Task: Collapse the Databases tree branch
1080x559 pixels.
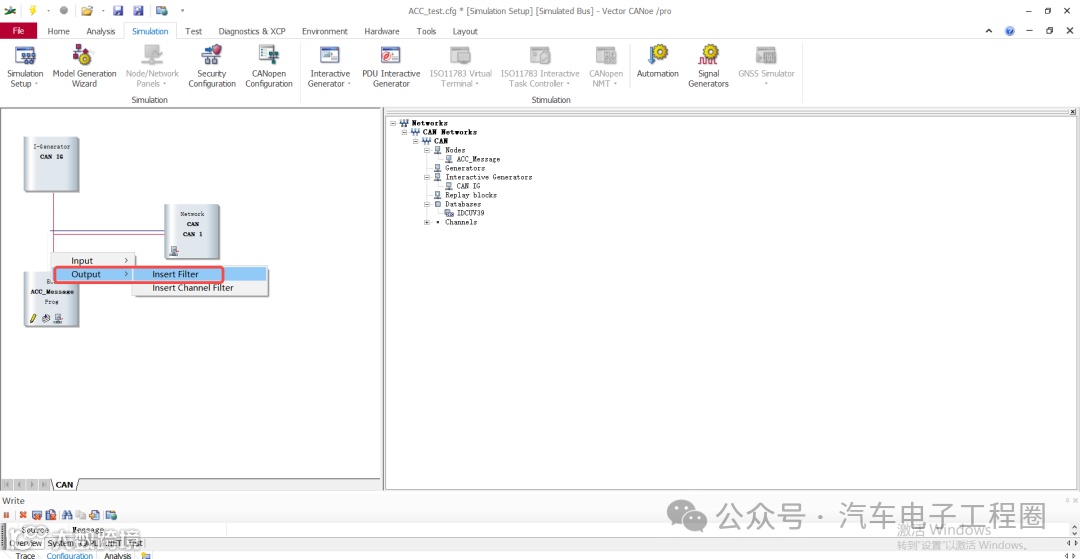Action: (x=427, y=204)
